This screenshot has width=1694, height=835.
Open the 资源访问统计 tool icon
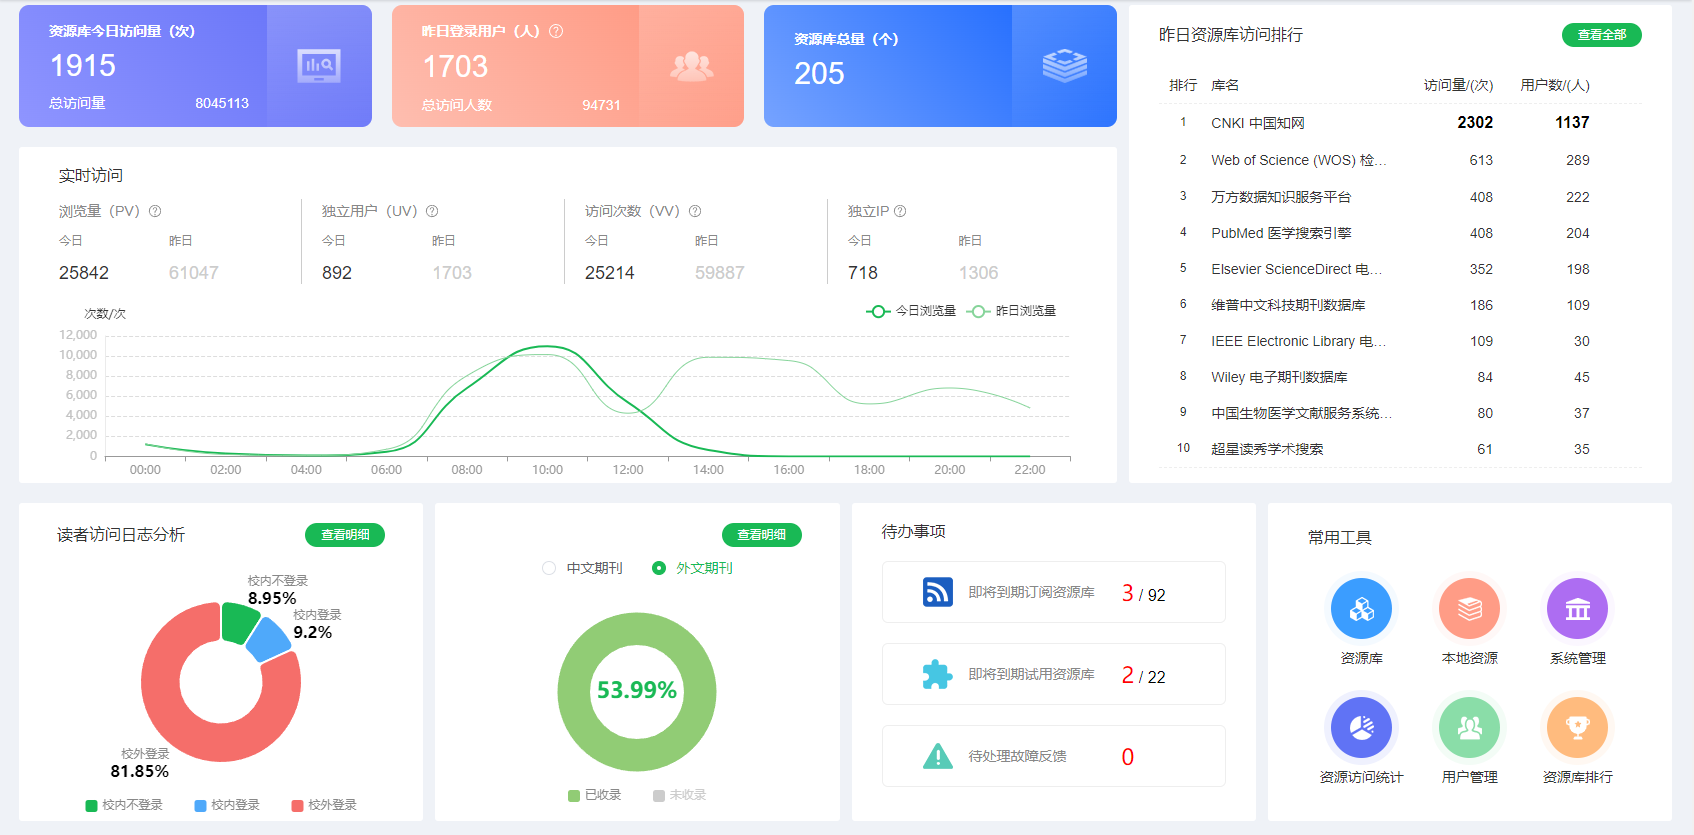click(x=1361, y=728)
